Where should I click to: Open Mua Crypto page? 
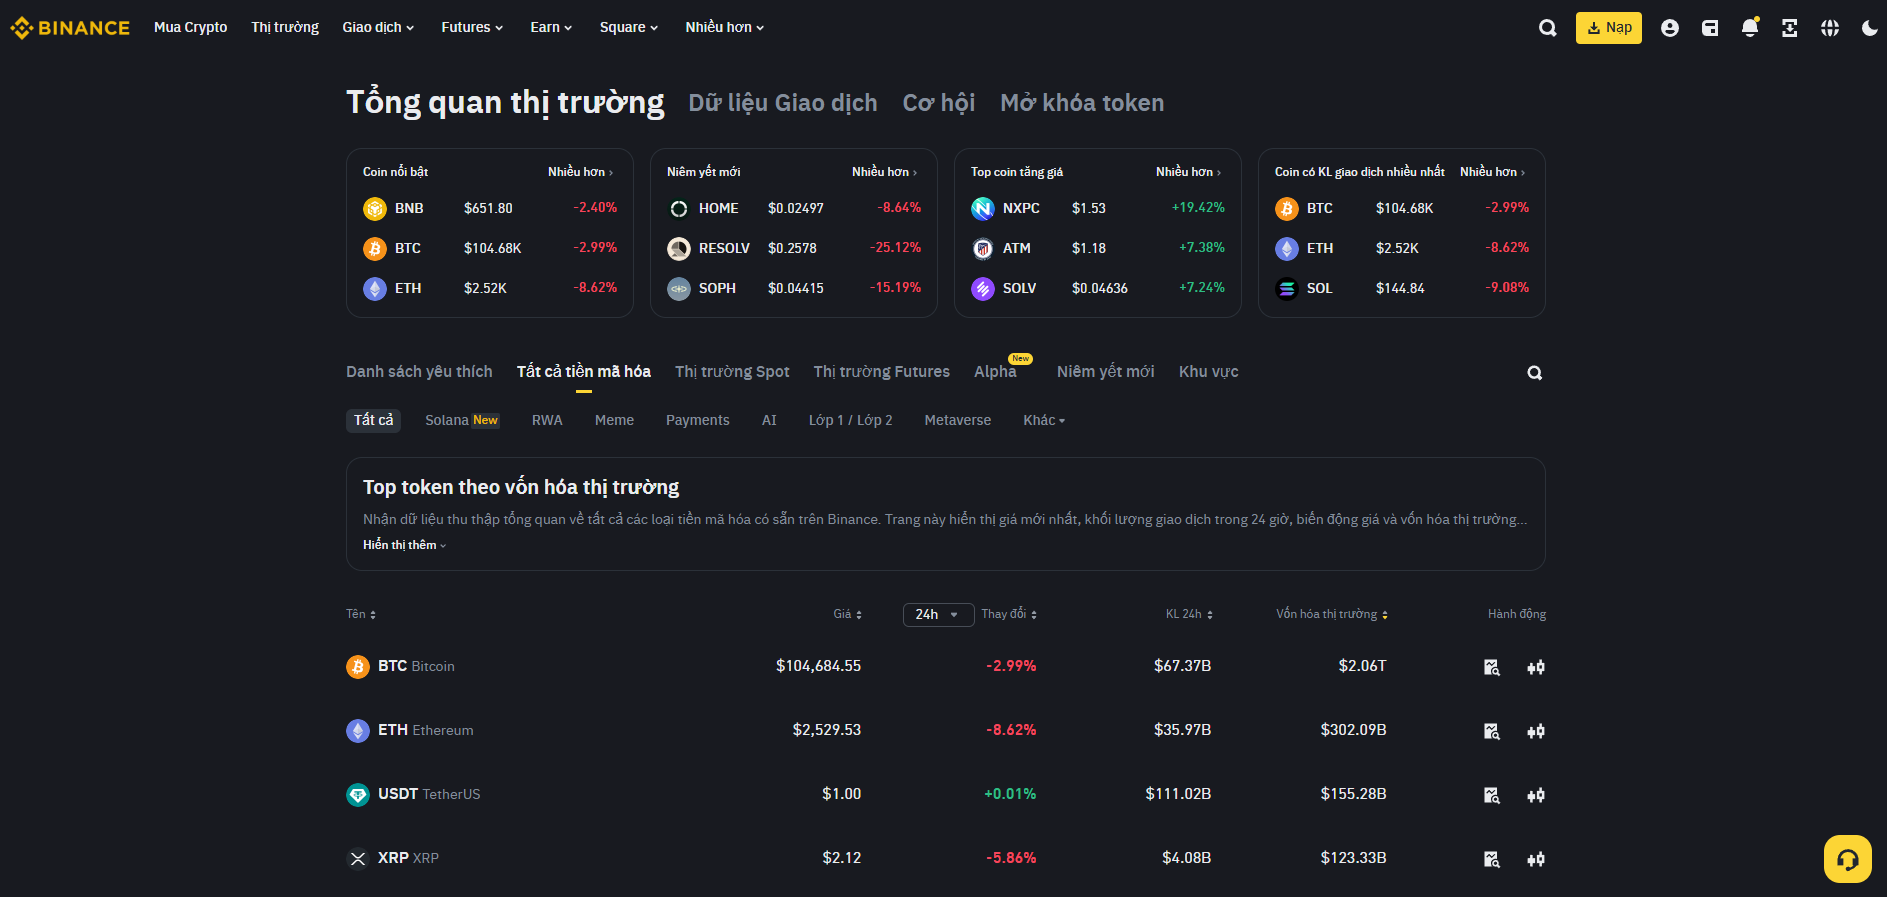[x=191, y=28]
